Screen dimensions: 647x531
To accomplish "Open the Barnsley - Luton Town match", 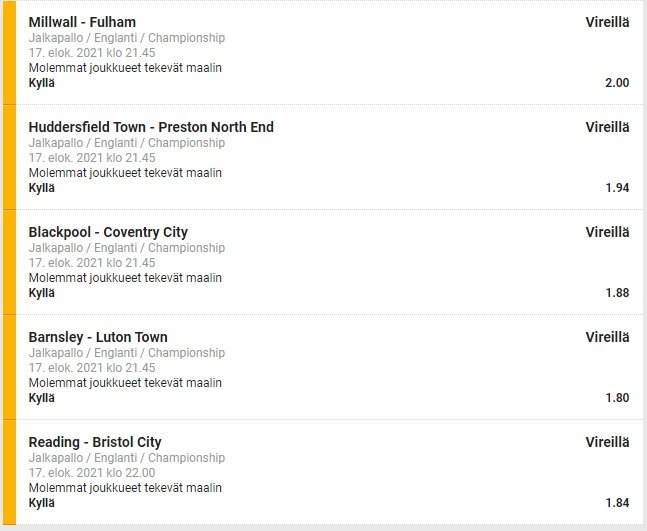I will pos(98,337).
